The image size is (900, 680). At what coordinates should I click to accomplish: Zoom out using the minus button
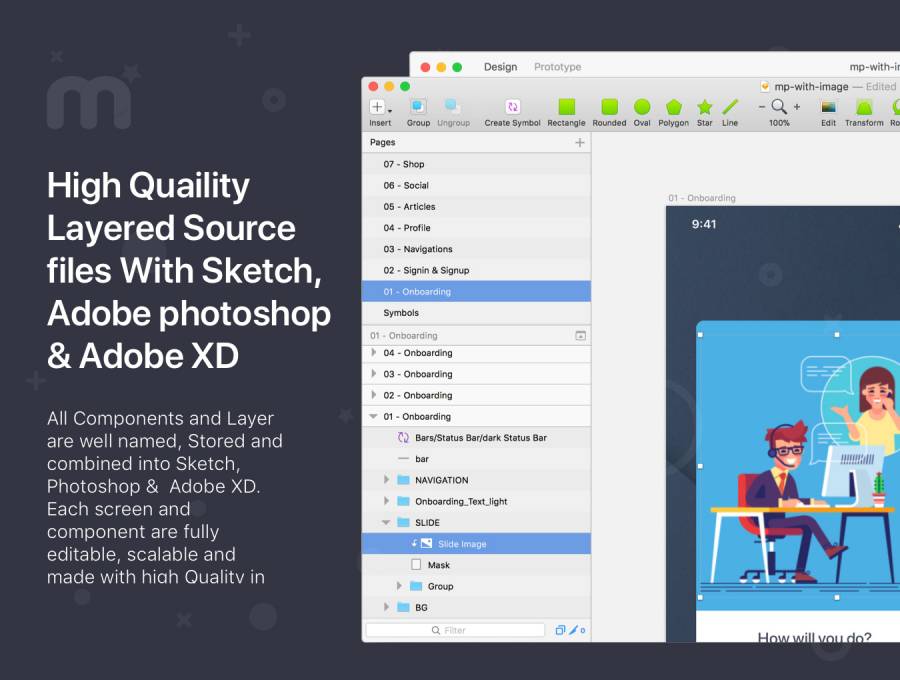point(762,106)
